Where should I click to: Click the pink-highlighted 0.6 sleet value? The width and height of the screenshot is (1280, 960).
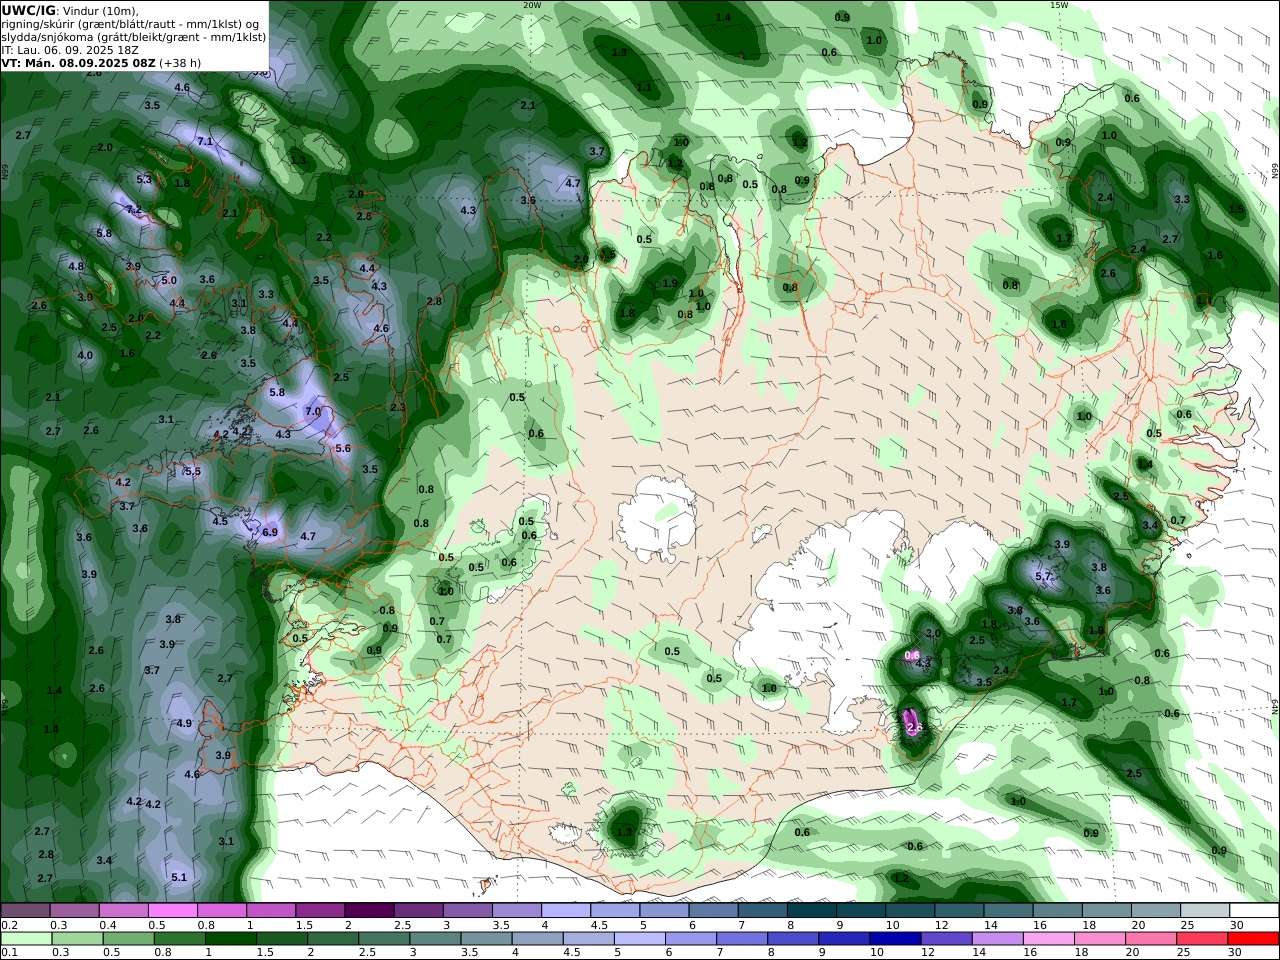tap(912, 655)
